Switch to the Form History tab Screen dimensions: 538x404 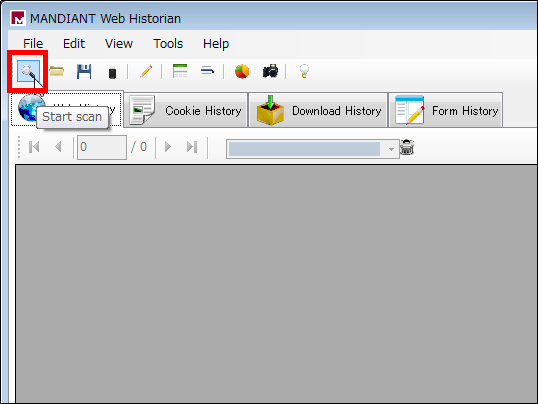(x=445, y=110)
